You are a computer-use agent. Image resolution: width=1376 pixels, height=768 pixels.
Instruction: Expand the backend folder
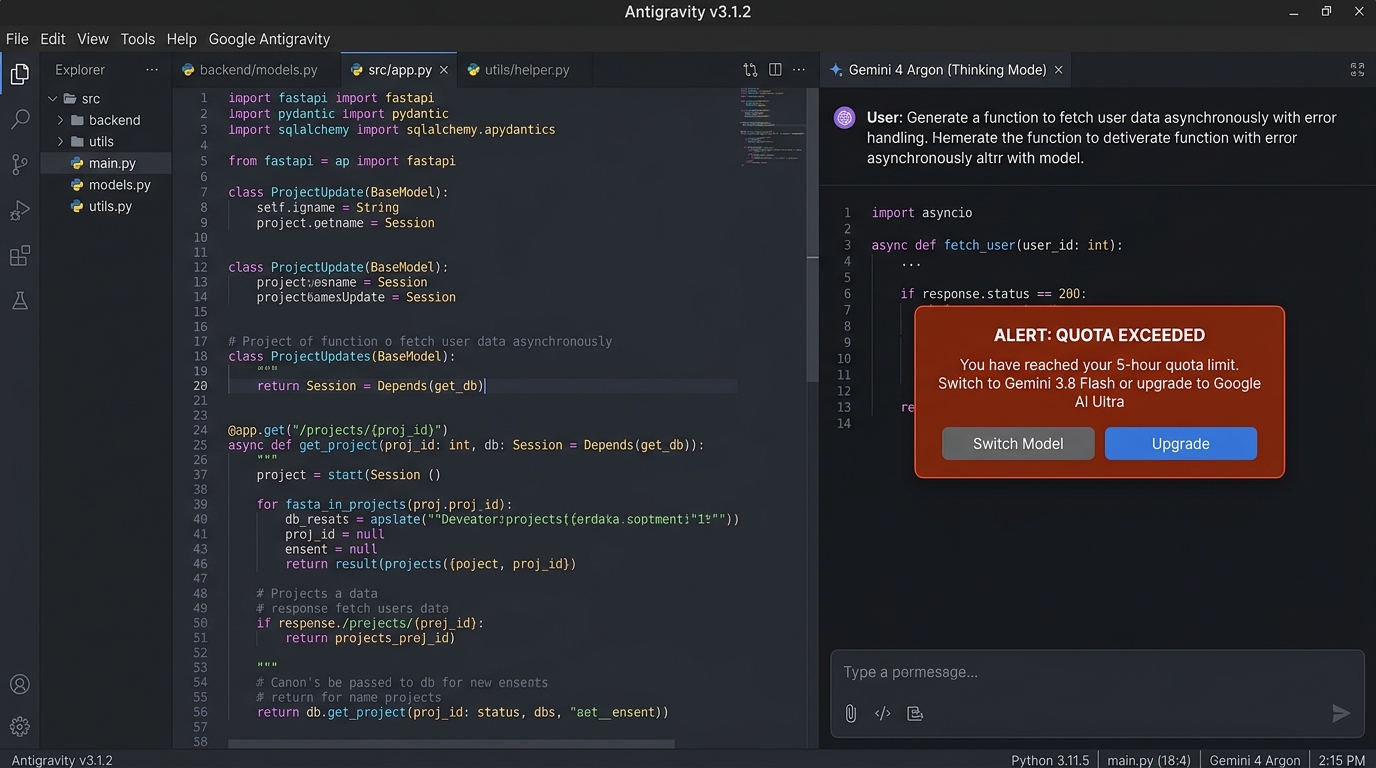tap(61, 120)
